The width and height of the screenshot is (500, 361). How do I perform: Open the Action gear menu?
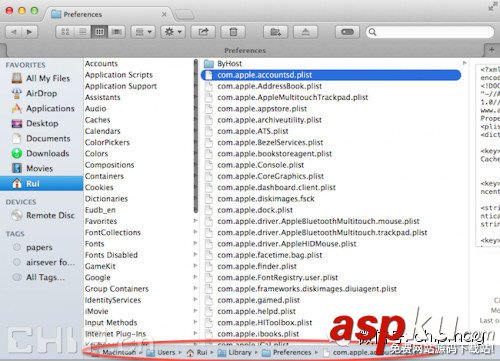(173, 32)
